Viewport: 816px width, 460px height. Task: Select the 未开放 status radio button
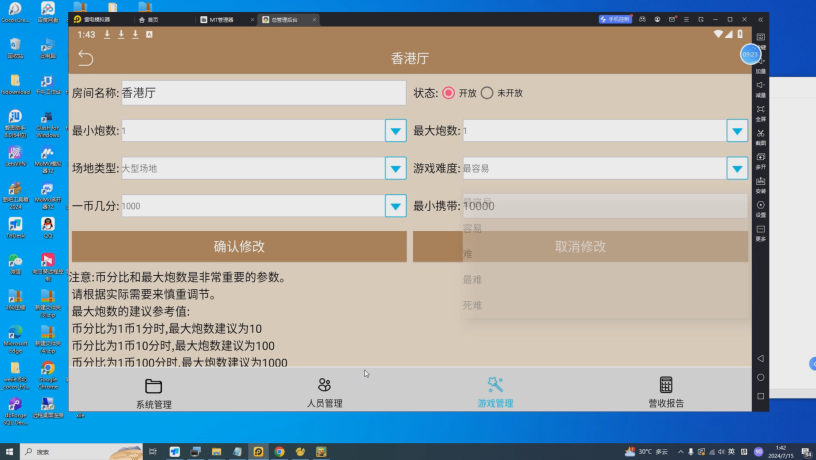487,93
